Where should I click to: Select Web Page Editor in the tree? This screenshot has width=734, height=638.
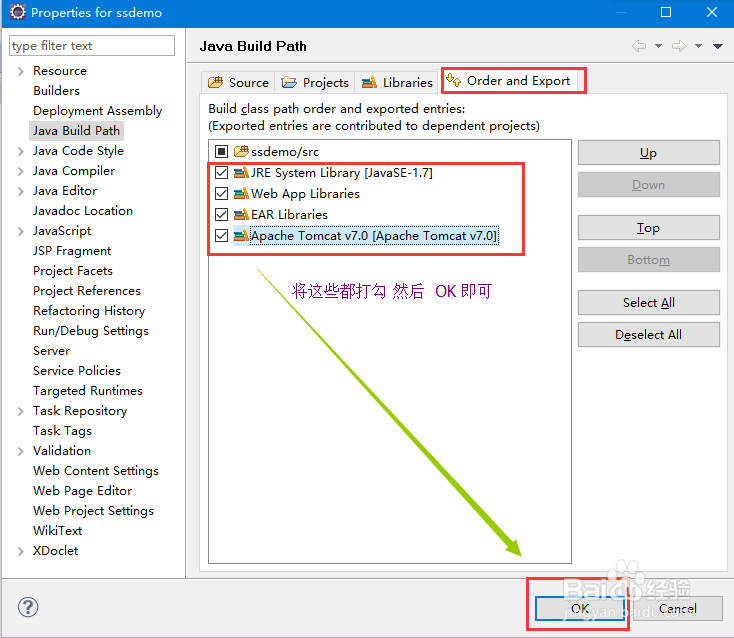coord(82,491)
